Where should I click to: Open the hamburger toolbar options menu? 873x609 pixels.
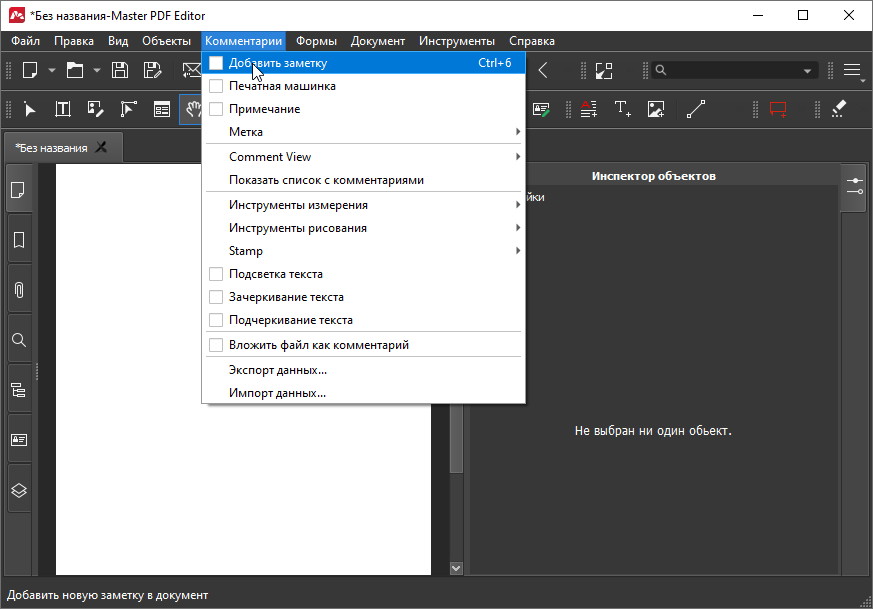(852, 70)
